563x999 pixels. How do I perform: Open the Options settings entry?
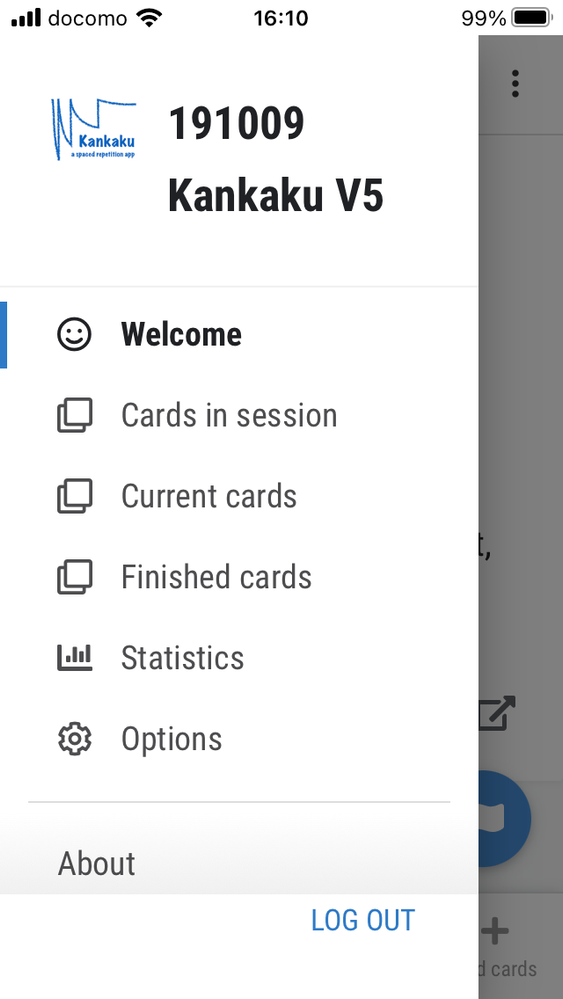(x=239, y=739)
